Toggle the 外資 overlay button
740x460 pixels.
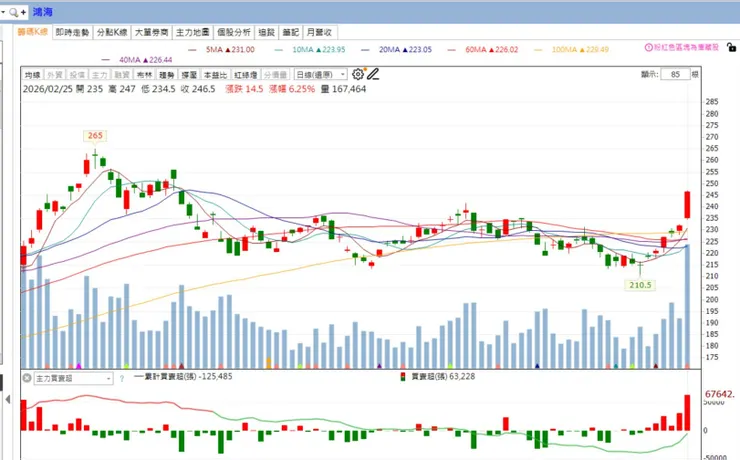55,75
